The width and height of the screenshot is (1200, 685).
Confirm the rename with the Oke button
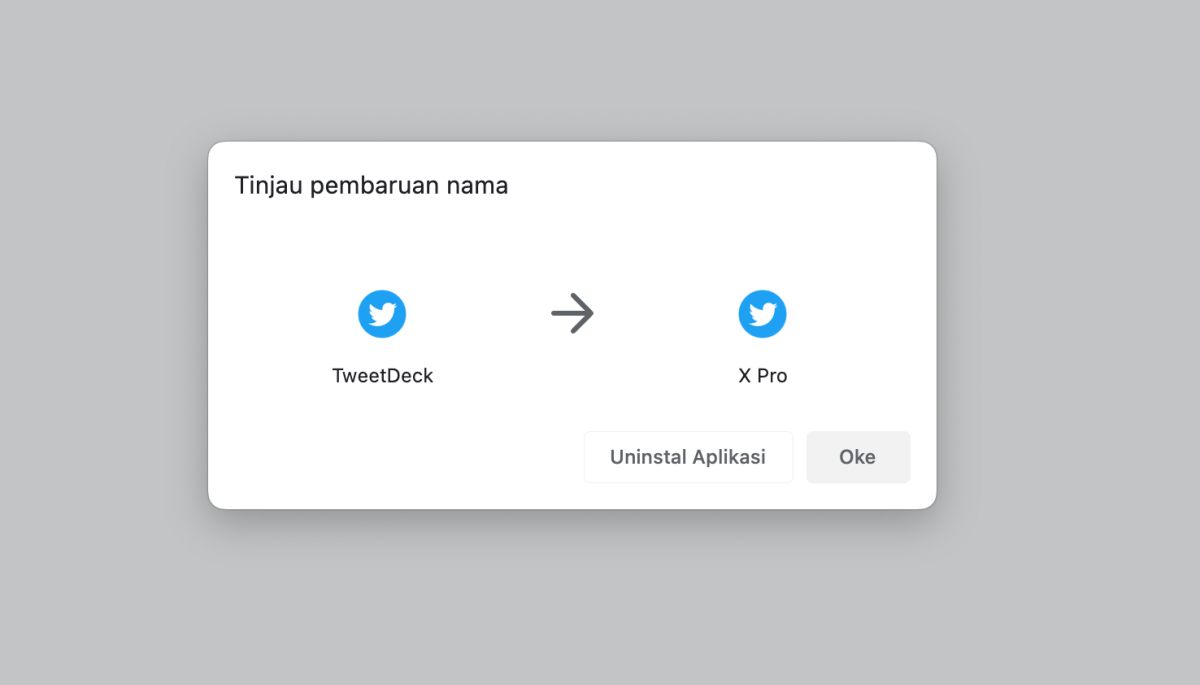click(858, 457)
